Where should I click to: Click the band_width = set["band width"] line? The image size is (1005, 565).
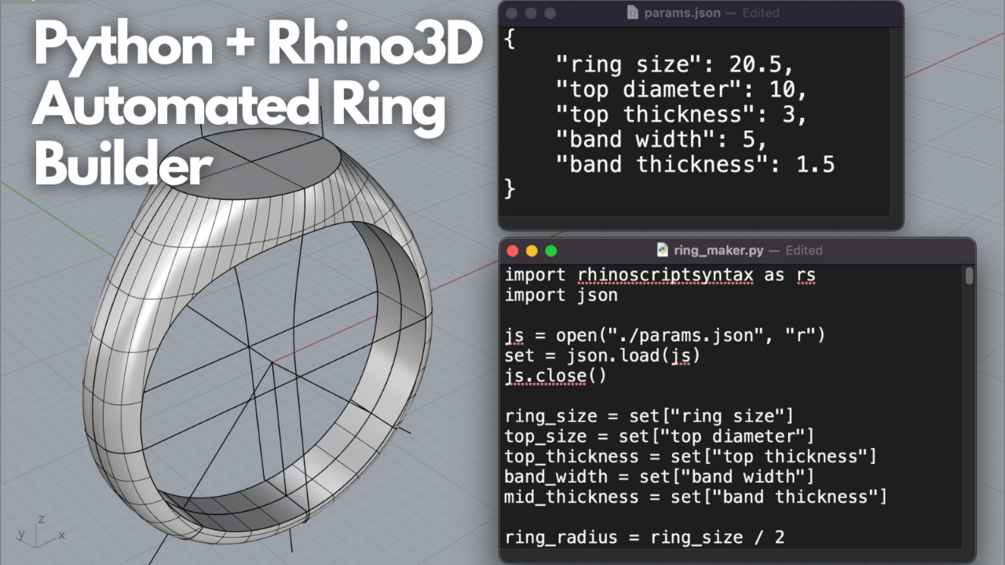click(x=659, y=477)
